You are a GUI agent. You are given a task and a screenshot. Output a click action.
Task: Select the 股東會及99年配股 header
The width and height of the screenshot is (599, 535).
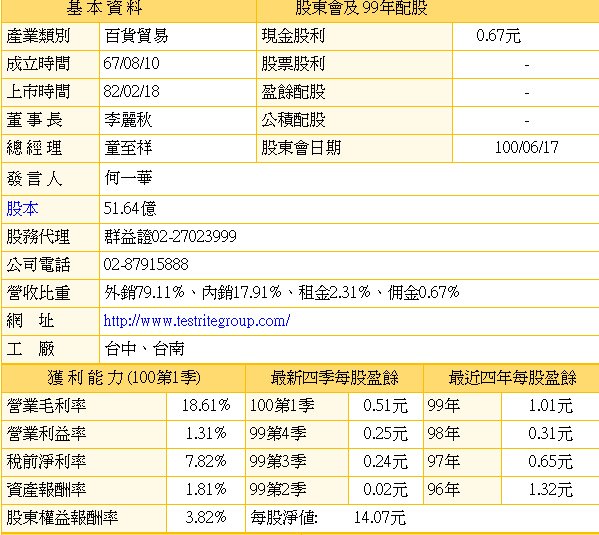tap(361, 8)
